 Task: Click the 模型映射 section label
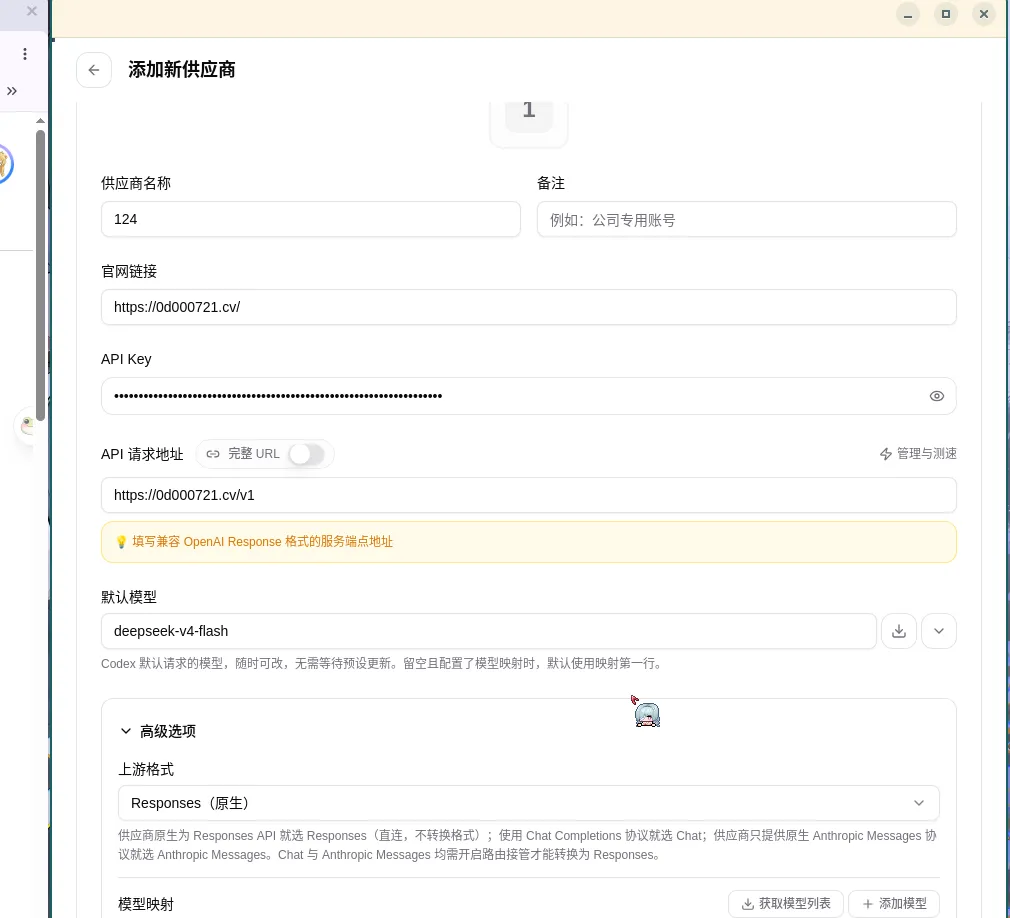click(146, 904)
